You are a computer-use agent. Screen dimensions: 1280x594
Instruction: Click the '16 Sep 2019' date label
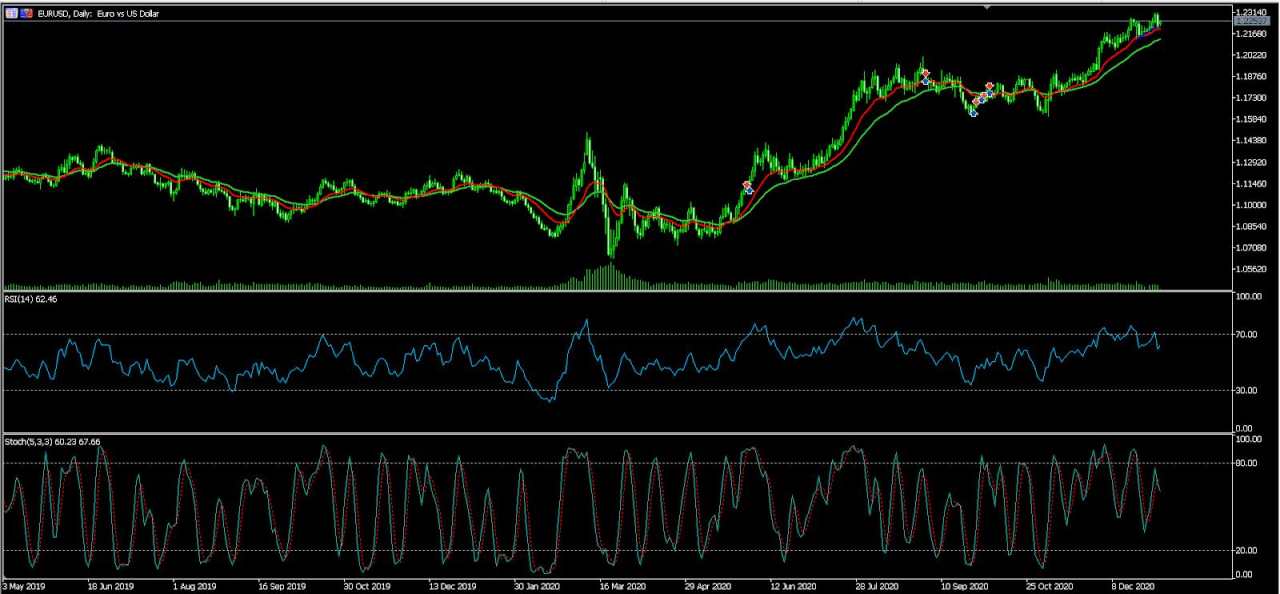tap(280, 586)
